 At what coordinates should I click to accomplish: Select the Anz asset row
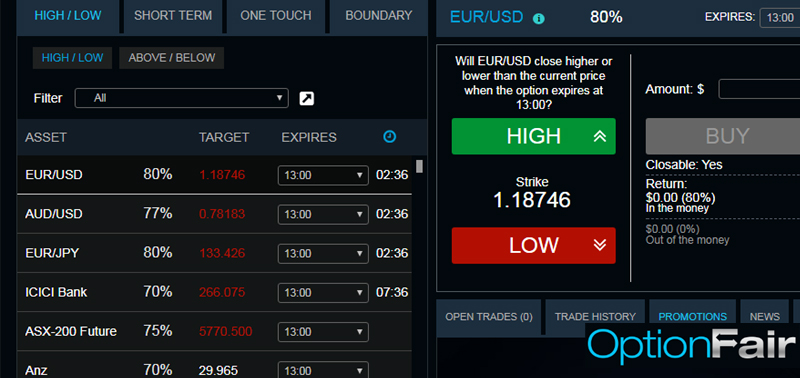[x=214, y=365]
